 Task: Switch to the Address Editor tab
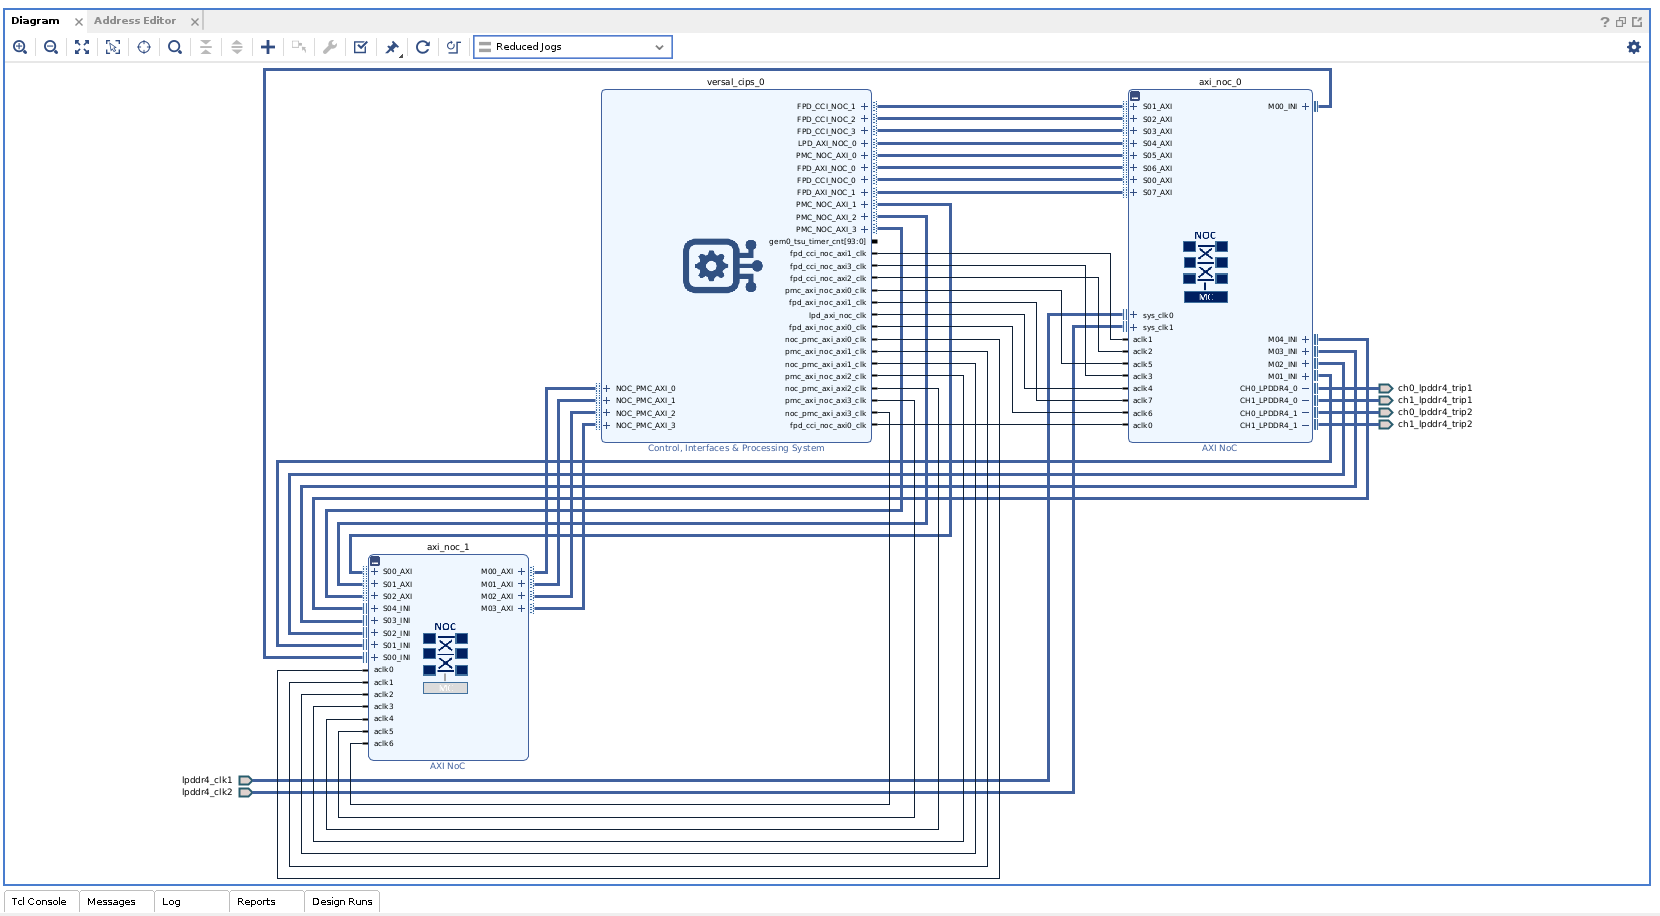tap(135, 20)
